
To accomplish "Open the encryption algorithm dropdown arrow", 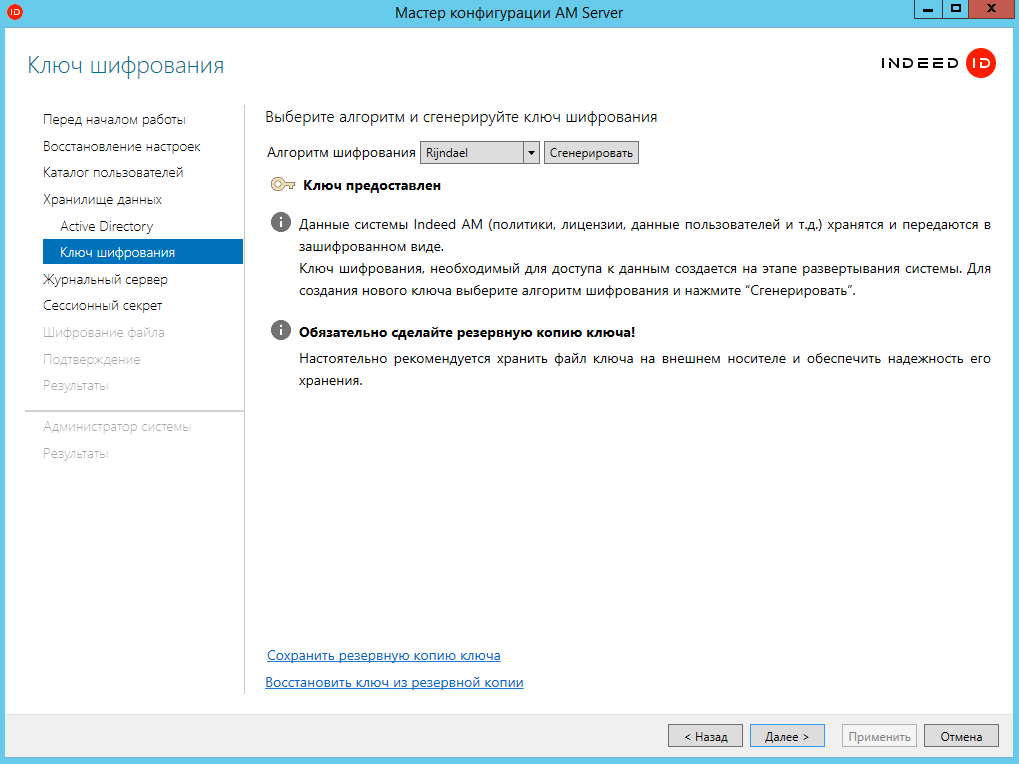I will point(531,153).
